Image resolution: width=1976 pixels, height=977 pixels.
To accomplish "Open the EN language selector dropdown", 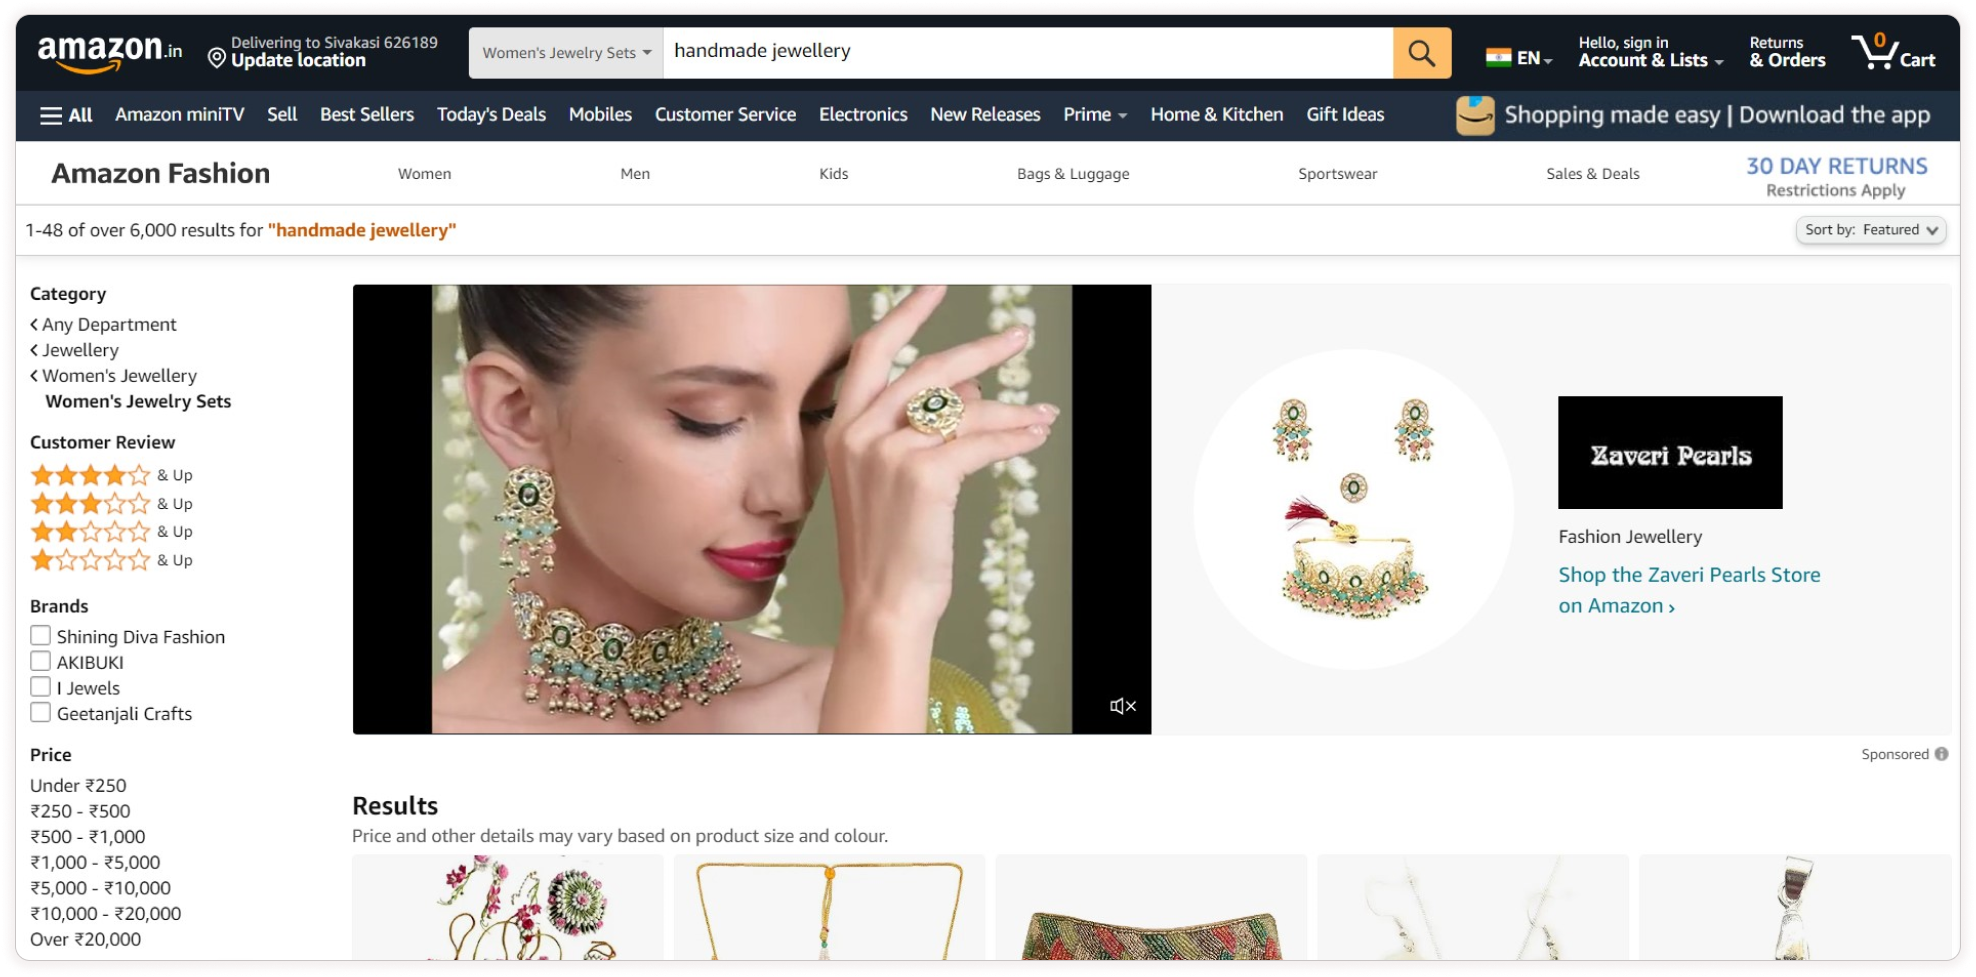I will click(1519, 58).
